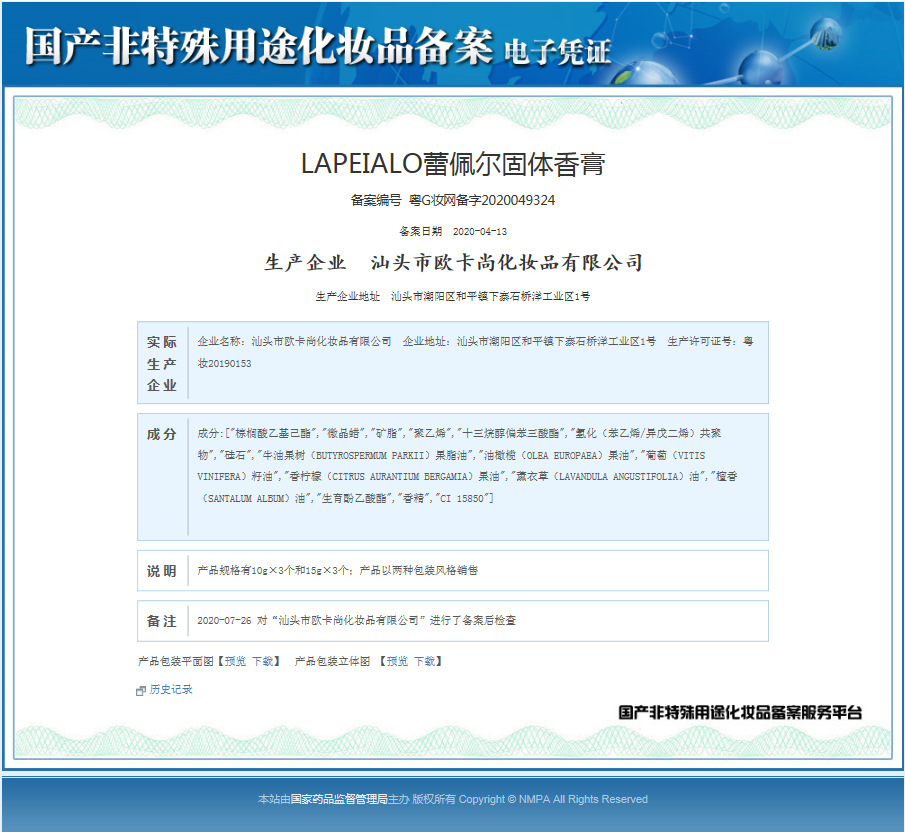
Task: Click the product title LAPEIALO蕾佩尔固体香膏
Action: 453,164
